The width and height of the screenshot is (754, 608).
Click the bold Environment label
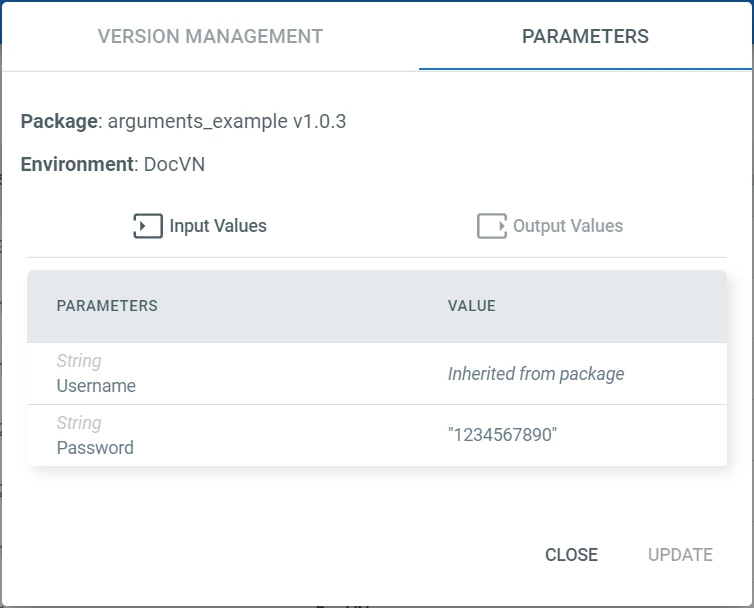77,165
